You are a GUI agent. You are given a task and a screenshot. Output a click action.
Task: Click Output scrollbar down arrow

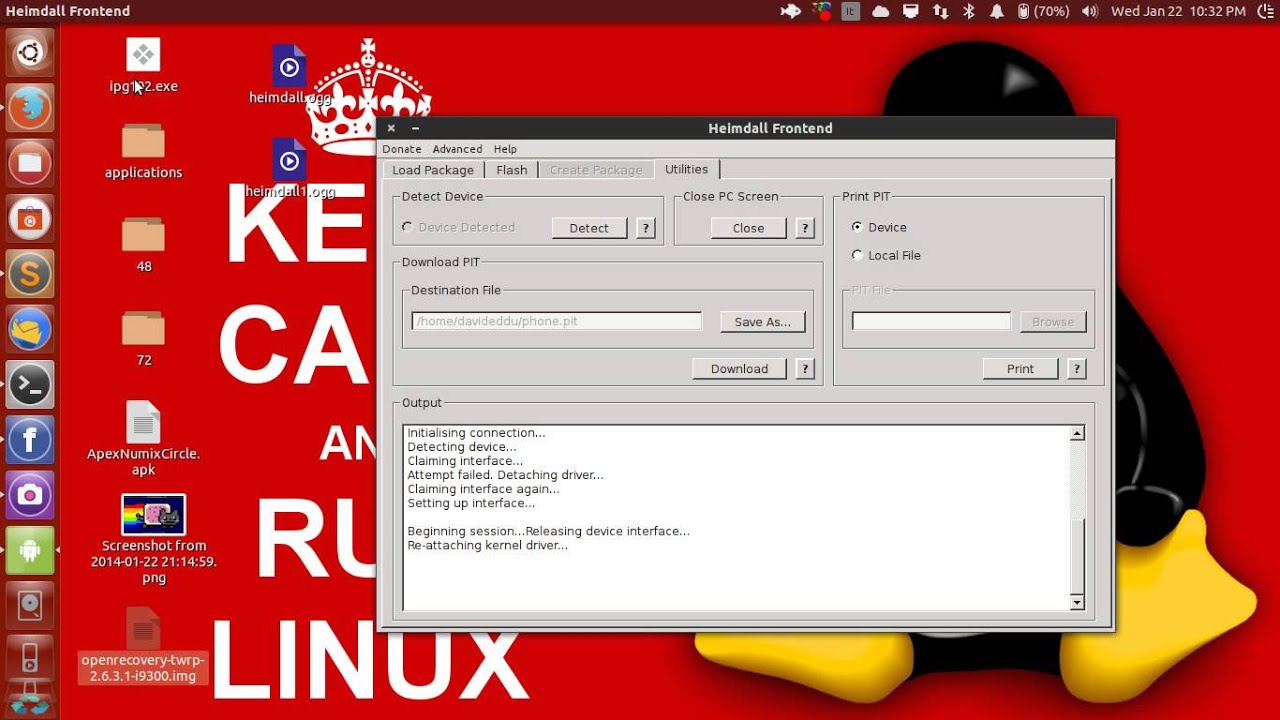pyautogui.click(x=1077, y=602)
